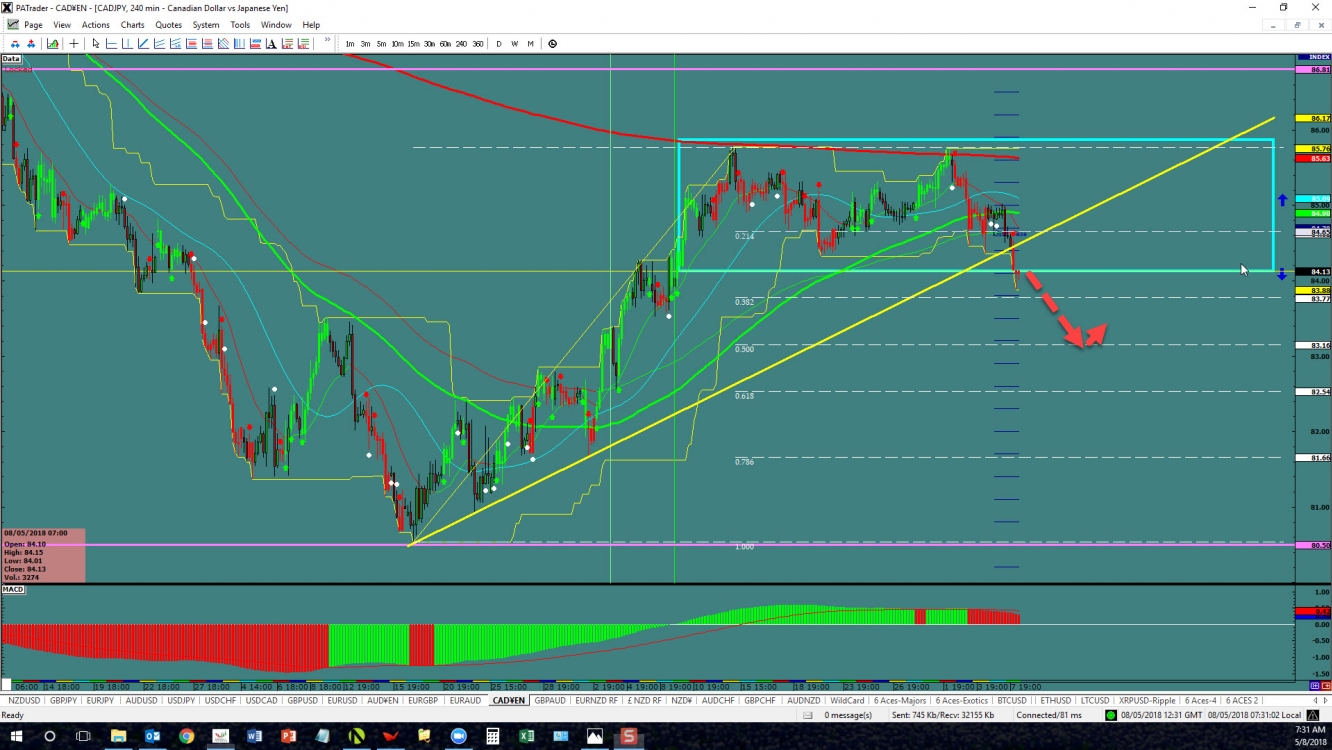This screenshot has height=750, width=1332.
Task: Click the 0 message(s) status entry
Action: click(x=847, y=715)
